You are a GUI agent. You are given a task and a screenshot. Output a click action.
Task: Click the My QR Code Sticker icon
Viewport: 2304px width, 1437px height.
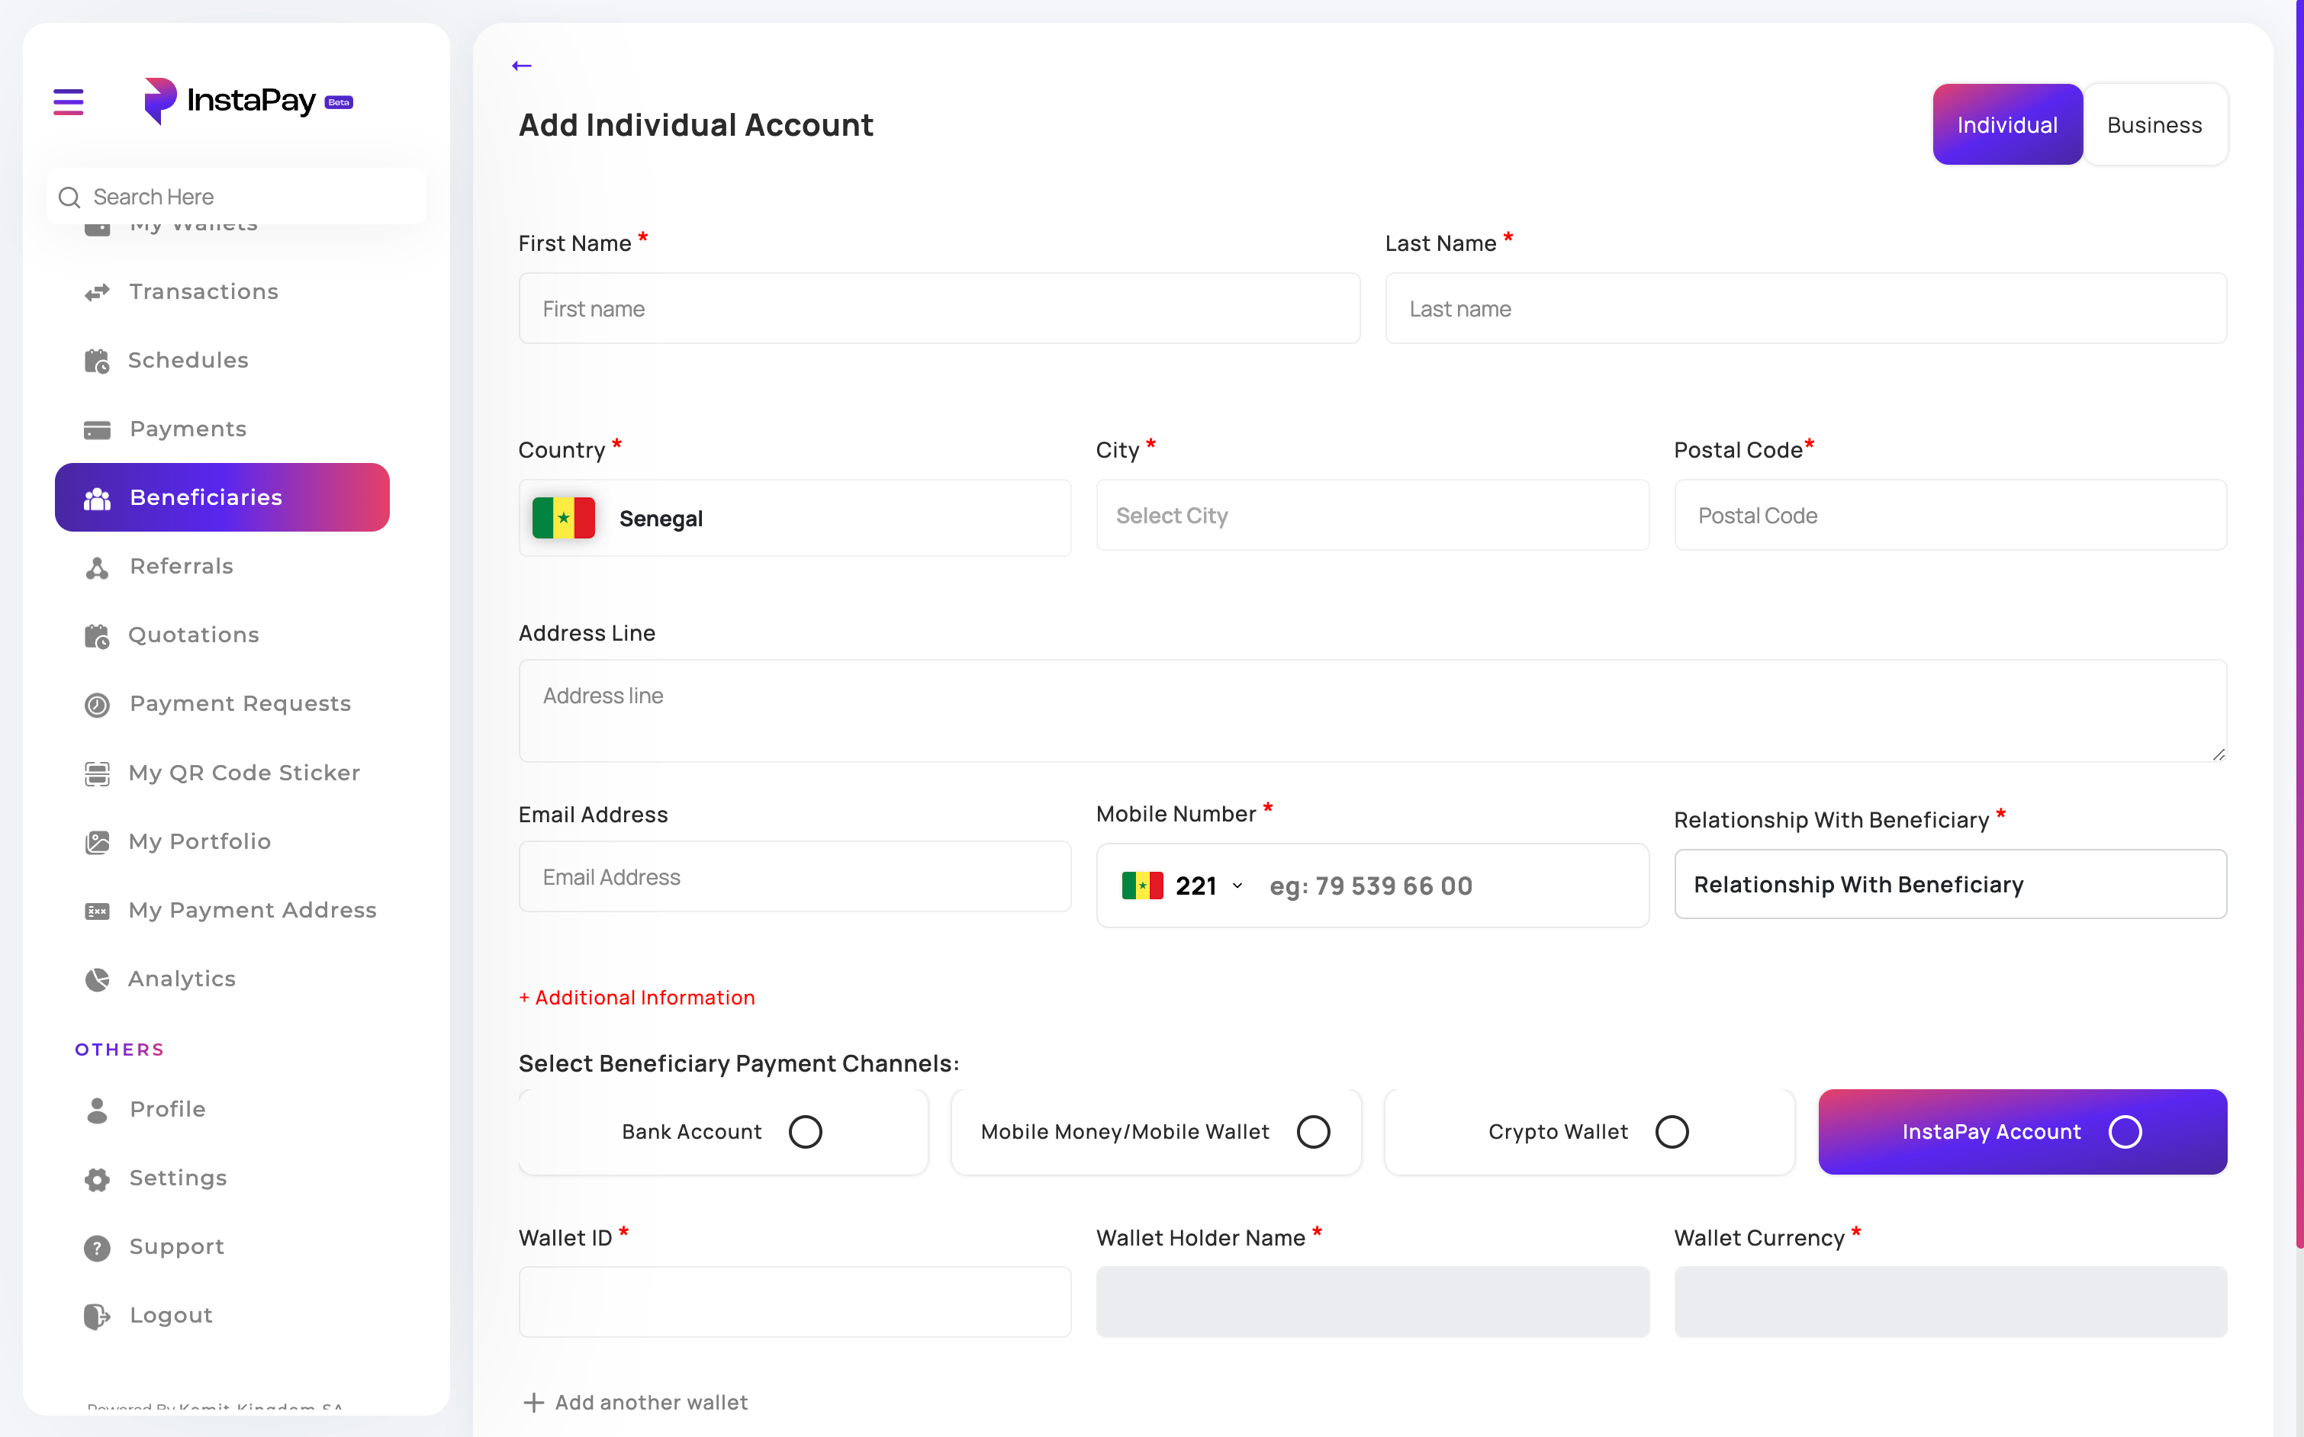(97, 773)
